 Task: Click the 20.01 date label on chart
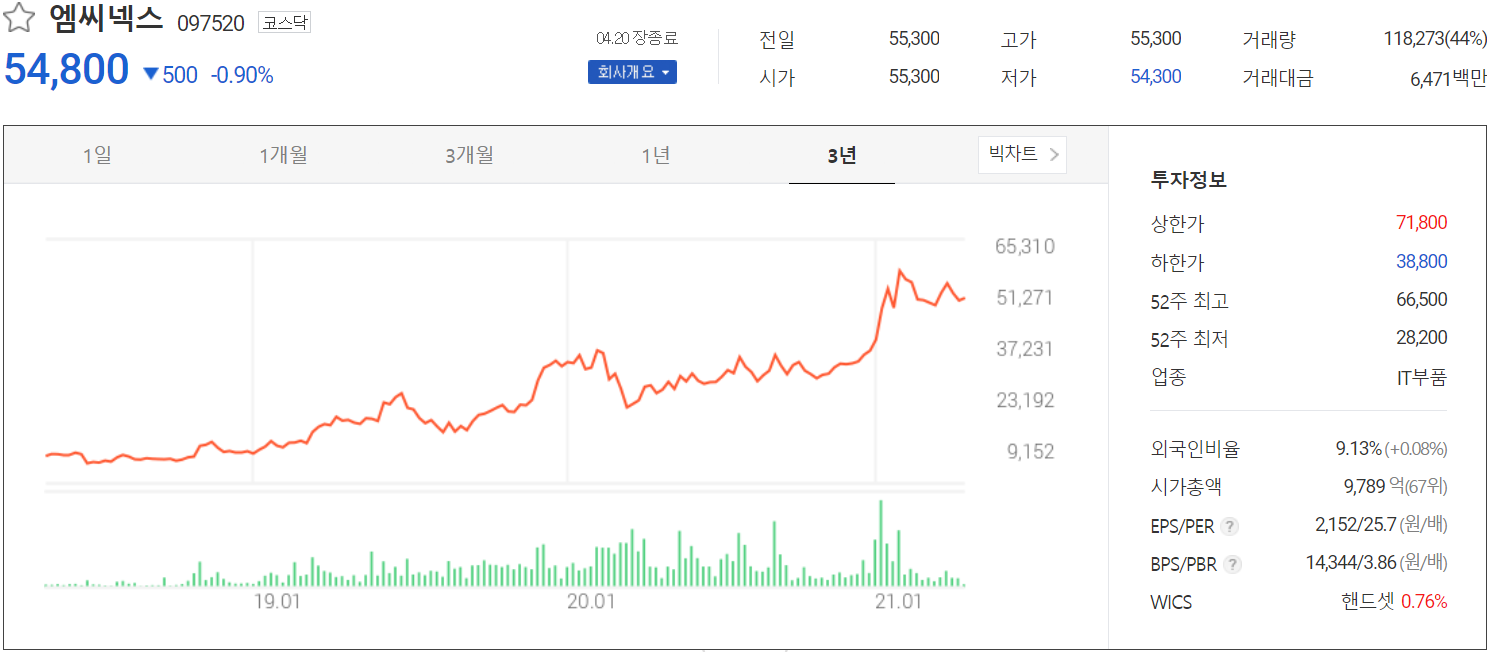coord(590,601)
